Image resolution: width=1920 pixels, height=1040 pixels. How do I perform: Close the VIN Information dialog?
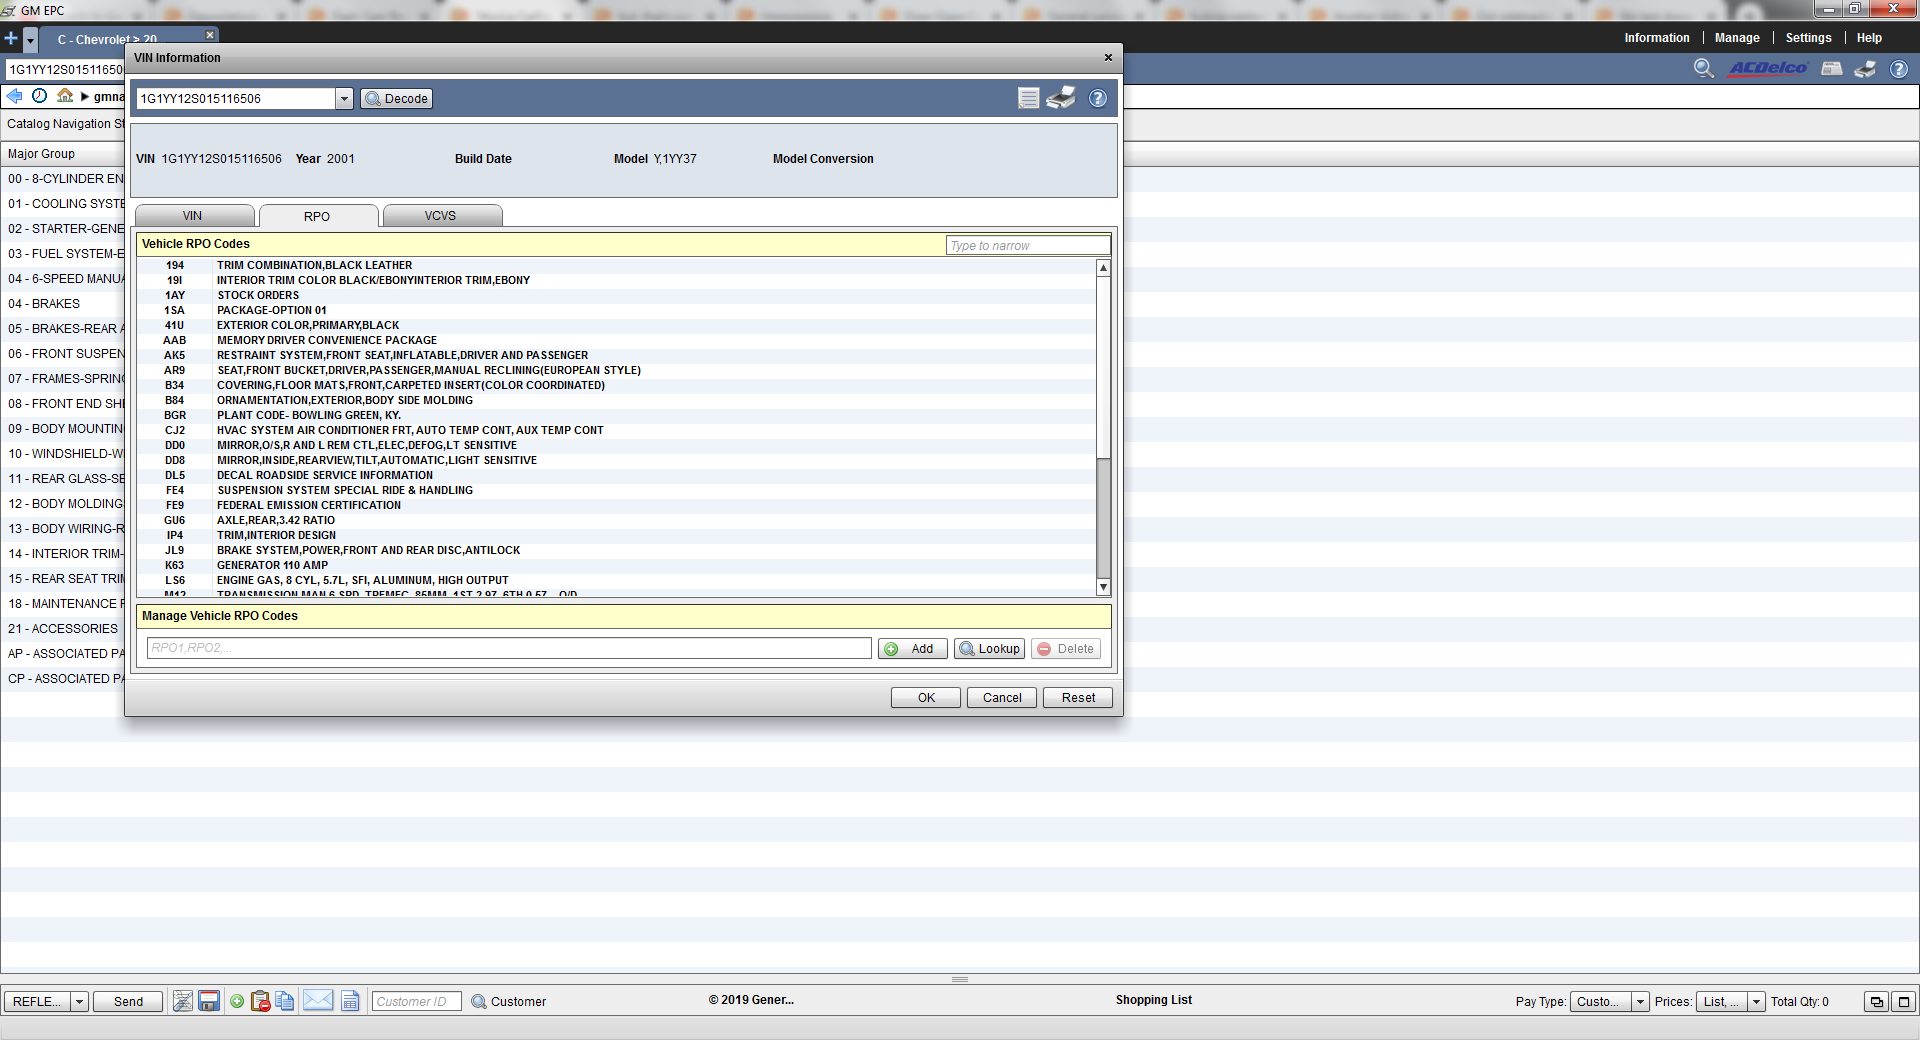pos(1108,57)
